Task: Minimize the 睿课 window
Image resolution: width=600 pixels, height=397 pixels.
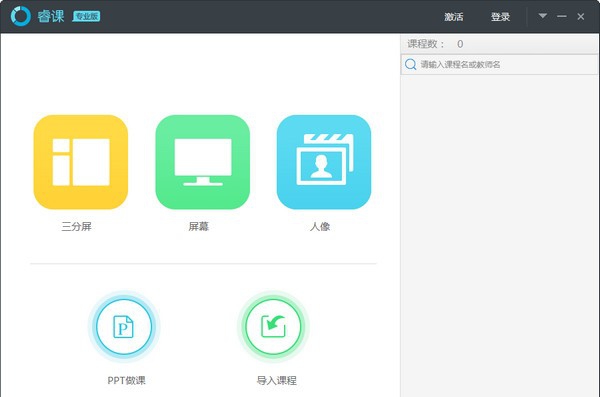Action: (x=562, y=16)
